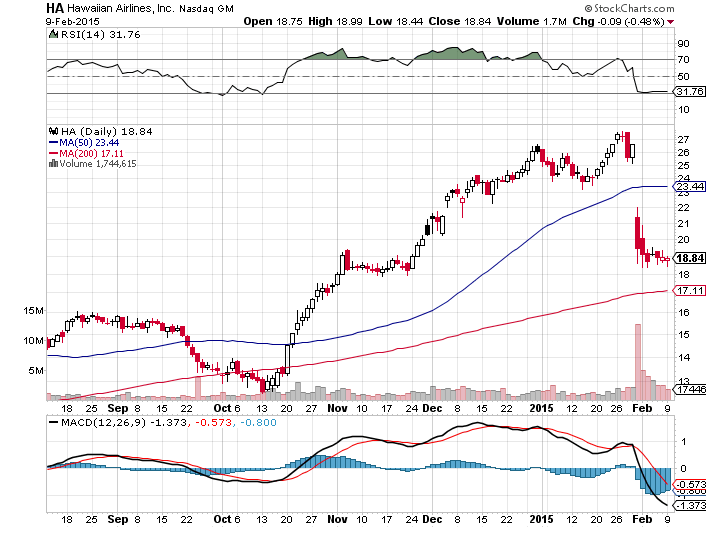Click the Close 18.84 value in header
Screen dimensions: 723x533
460,21
